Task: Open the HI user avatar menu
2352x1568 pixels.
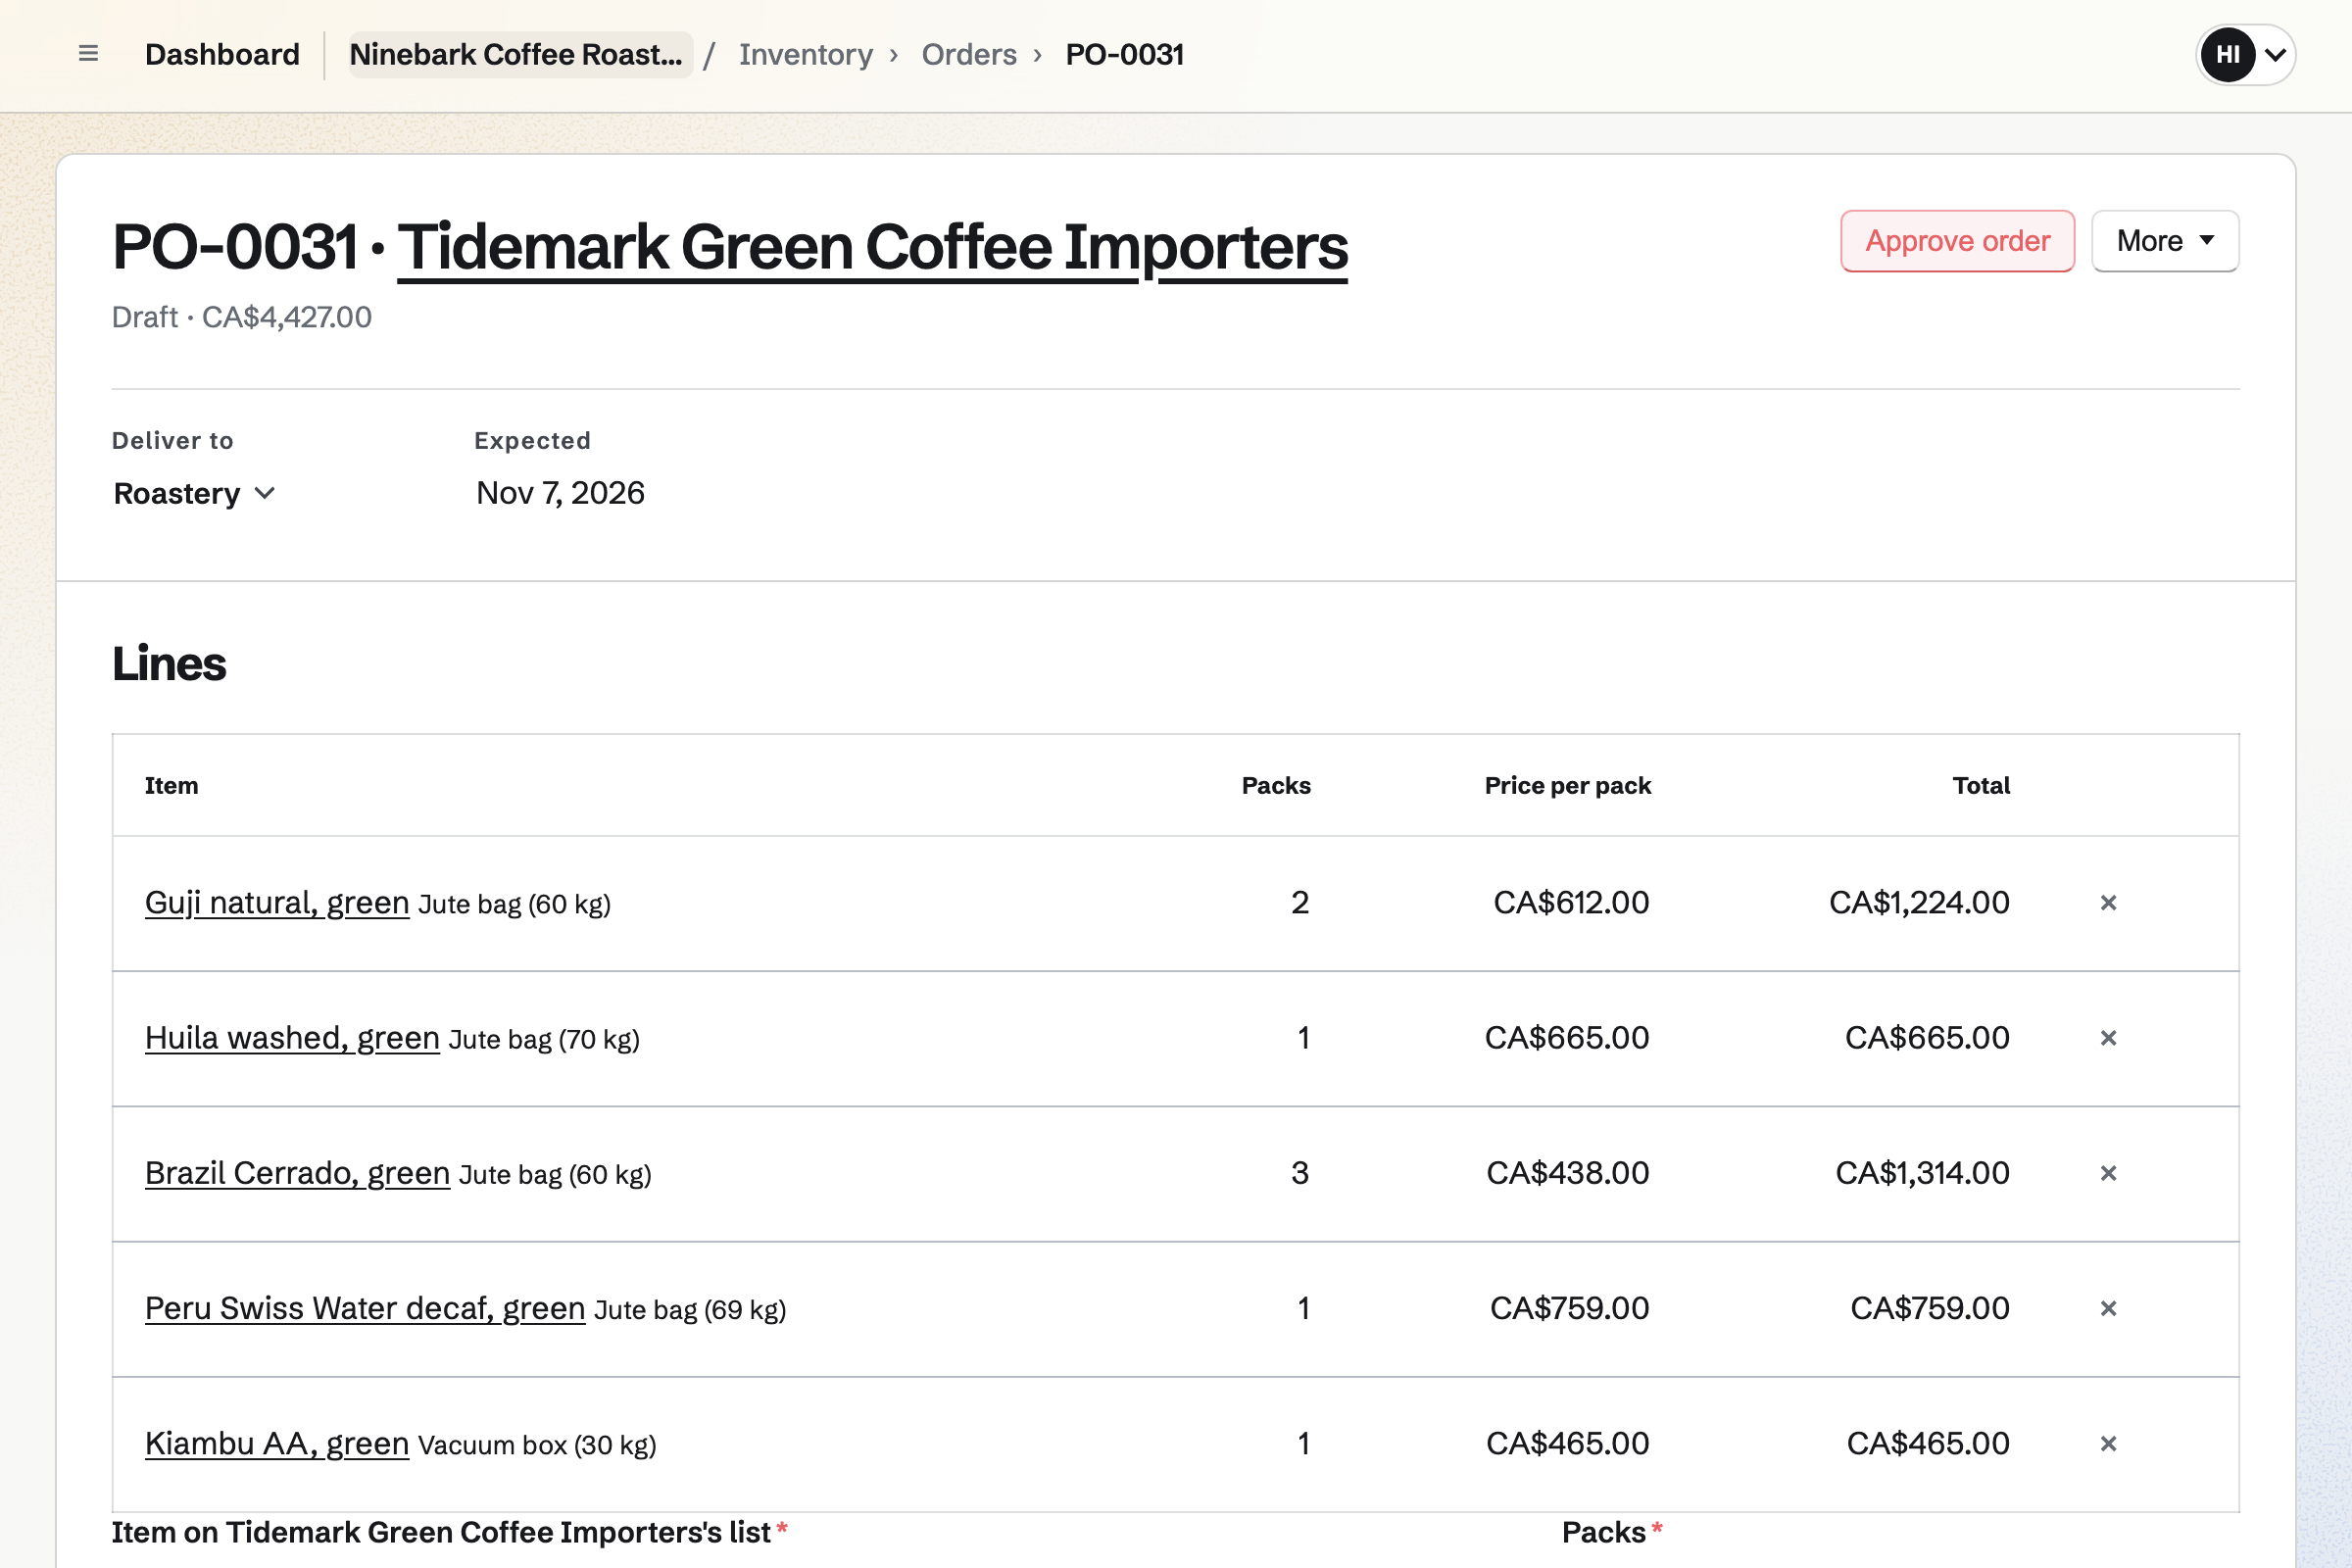Action: (2245, 54)
